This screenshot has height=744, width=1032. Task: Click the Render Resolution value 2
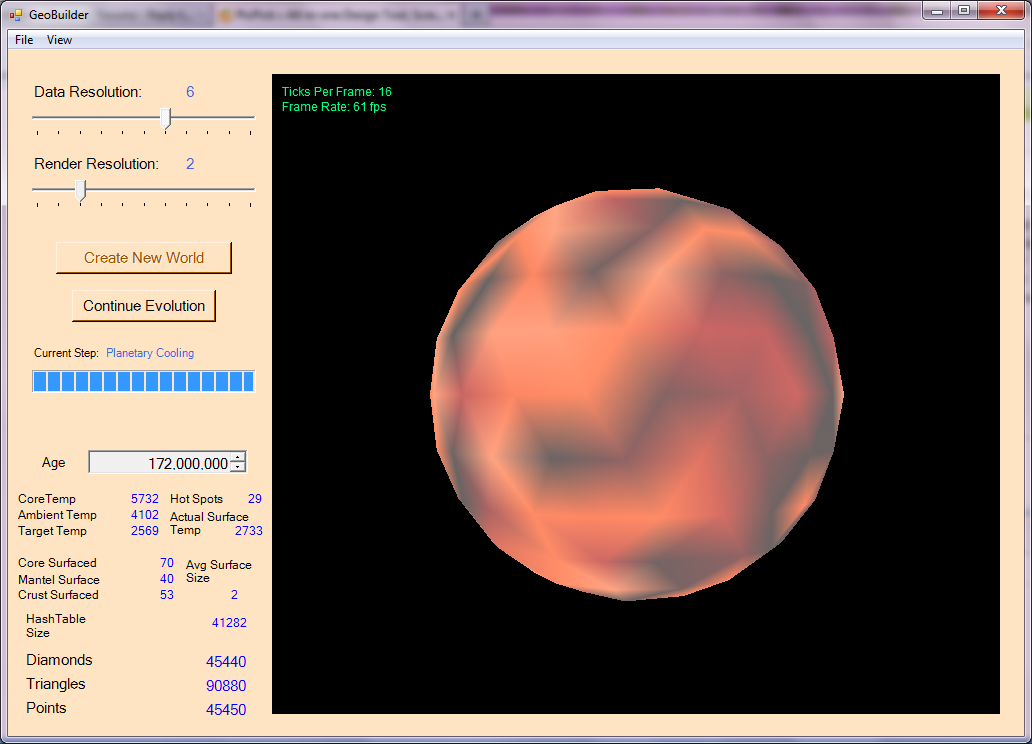pos(190,164)
